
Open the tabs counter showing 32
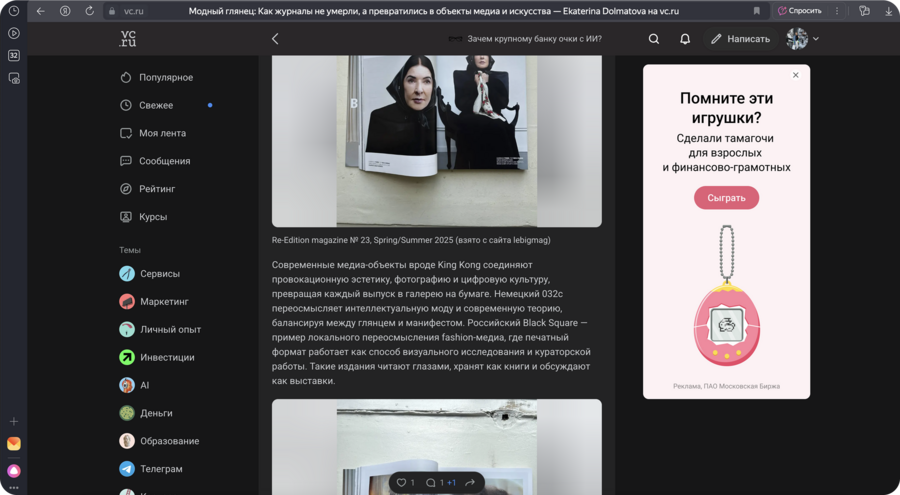pyautogui.click(x=14, y=56)
